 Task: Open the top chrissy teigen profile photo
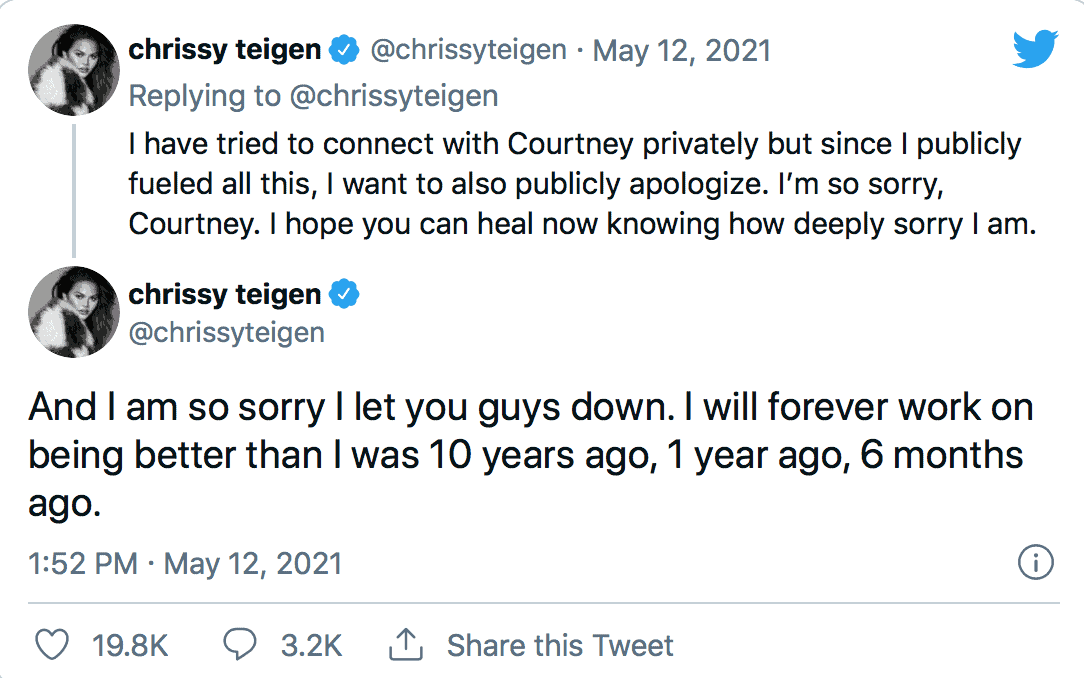74,69
